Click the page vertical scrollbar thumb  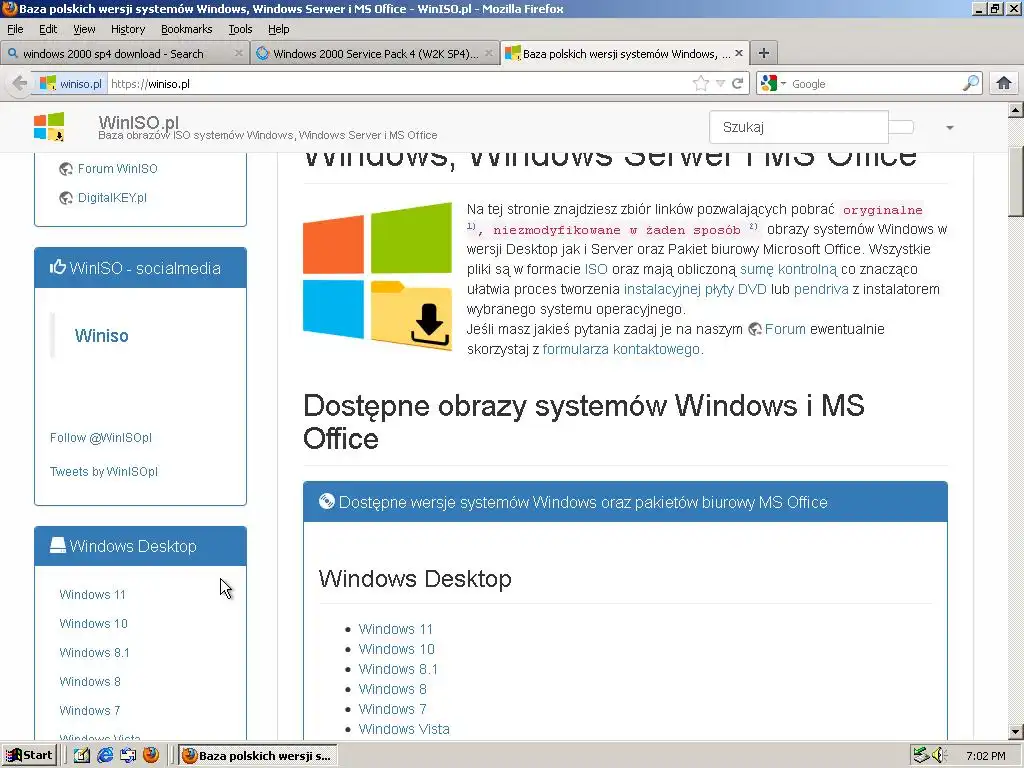pyautogui.click(x=1016, y=182)
